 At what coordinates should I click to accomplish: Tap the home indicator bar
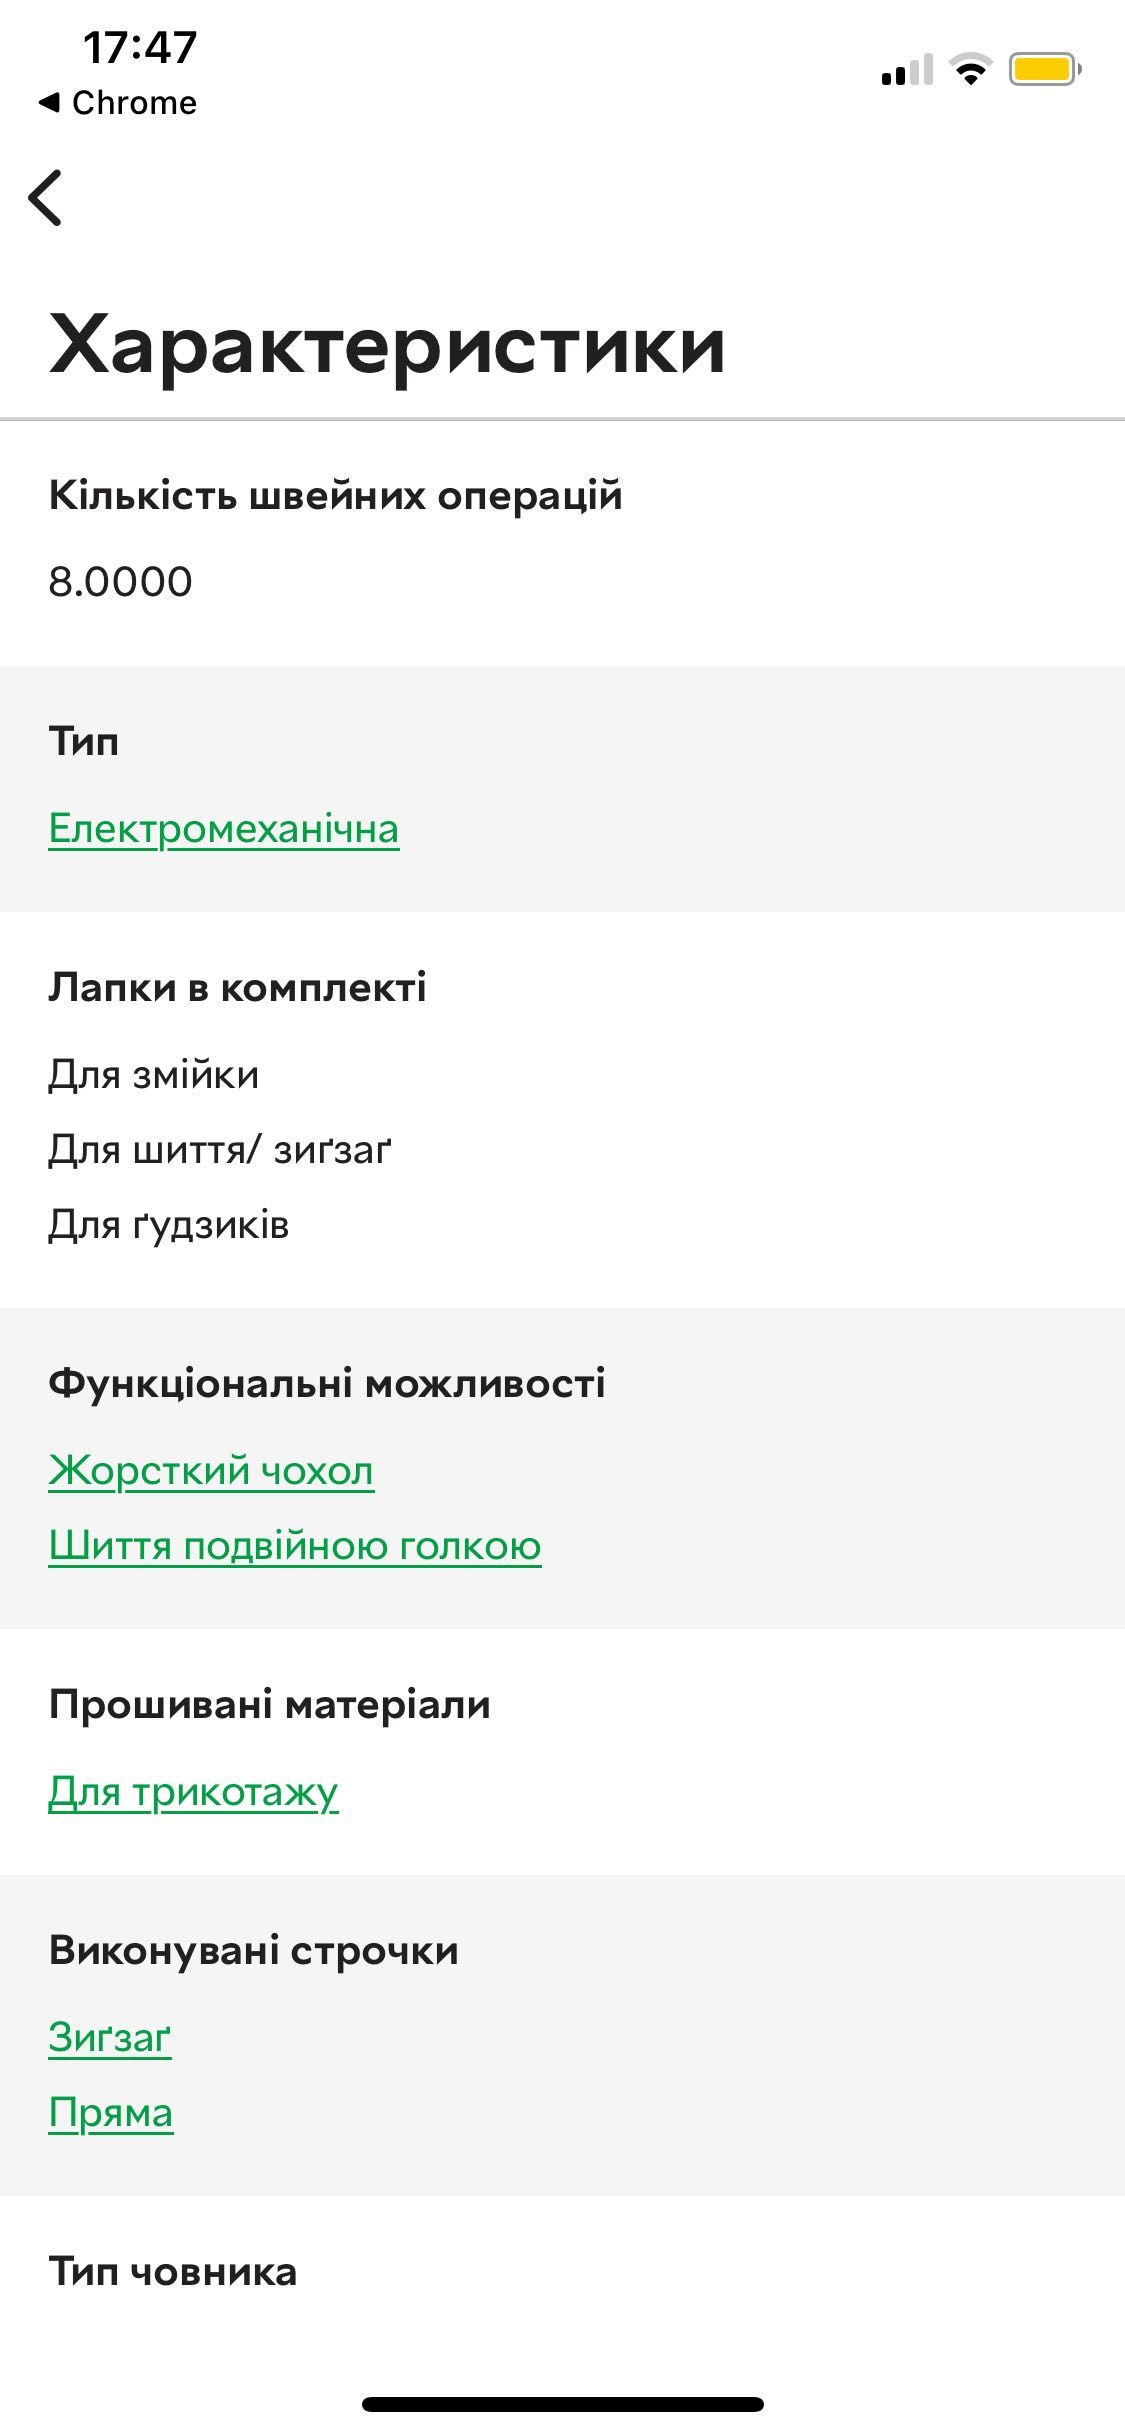[563, 2404]
